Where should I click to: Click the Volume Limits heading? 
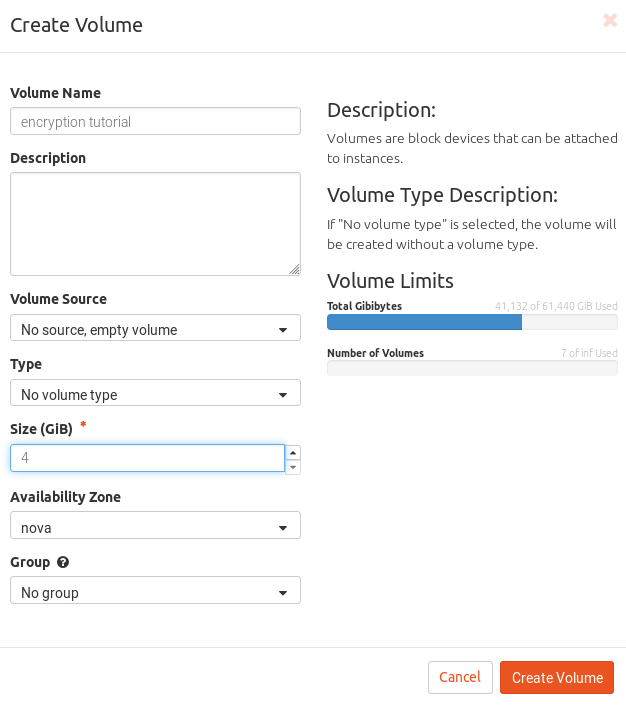(390, 280)
